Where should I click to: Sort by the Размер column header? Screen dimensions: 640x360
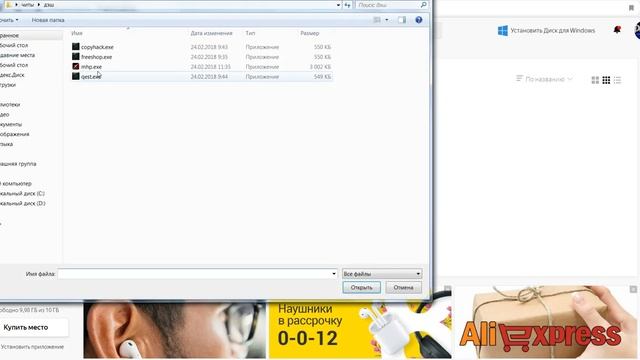pyautogui.click(x=310, y=33)
